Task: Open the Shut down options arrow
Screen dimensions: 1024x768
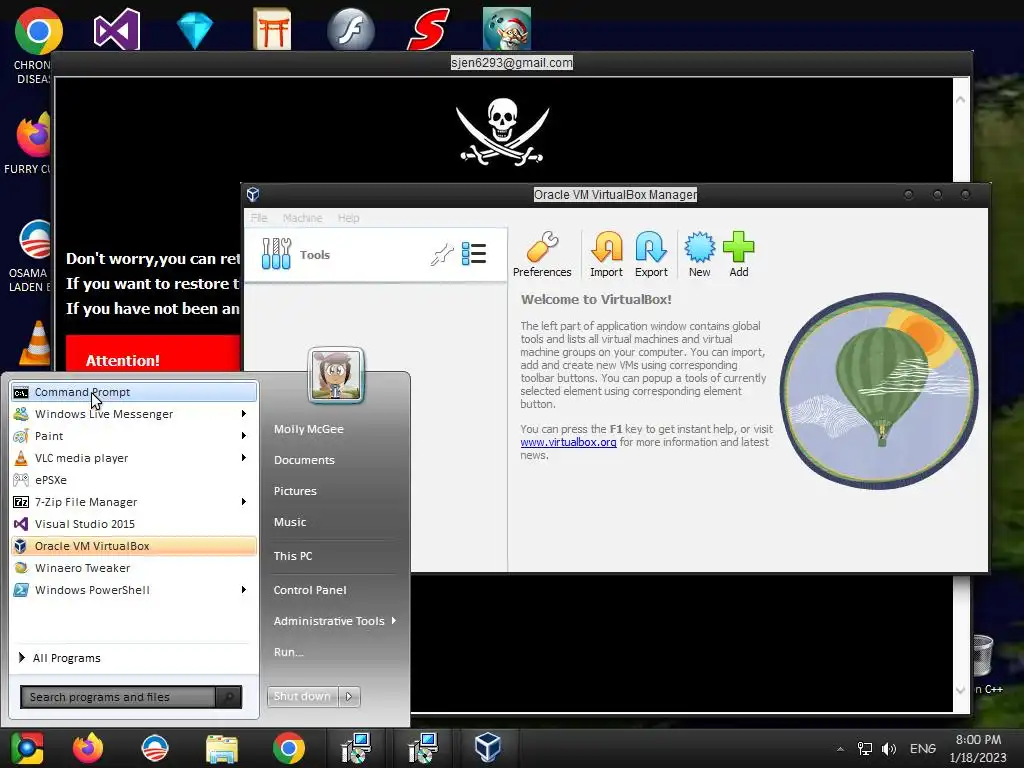Action: 349,696
